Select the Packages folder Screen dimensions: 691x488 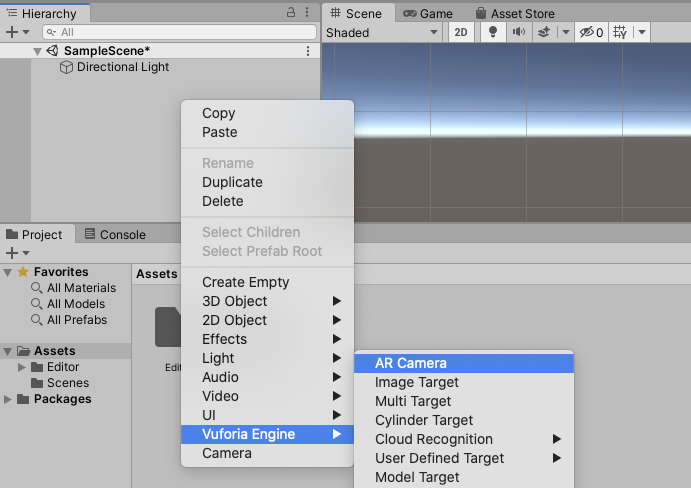63,399
